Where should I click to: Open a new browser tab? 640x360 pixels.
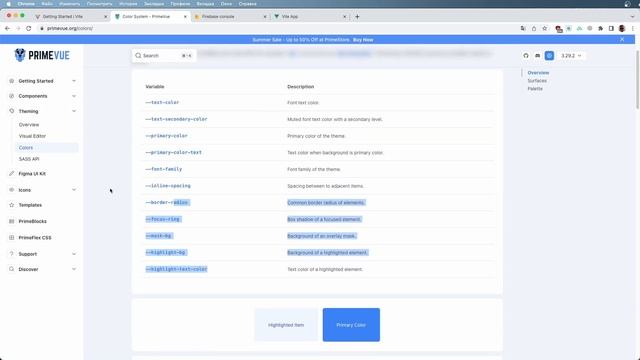tap(357, 17)
